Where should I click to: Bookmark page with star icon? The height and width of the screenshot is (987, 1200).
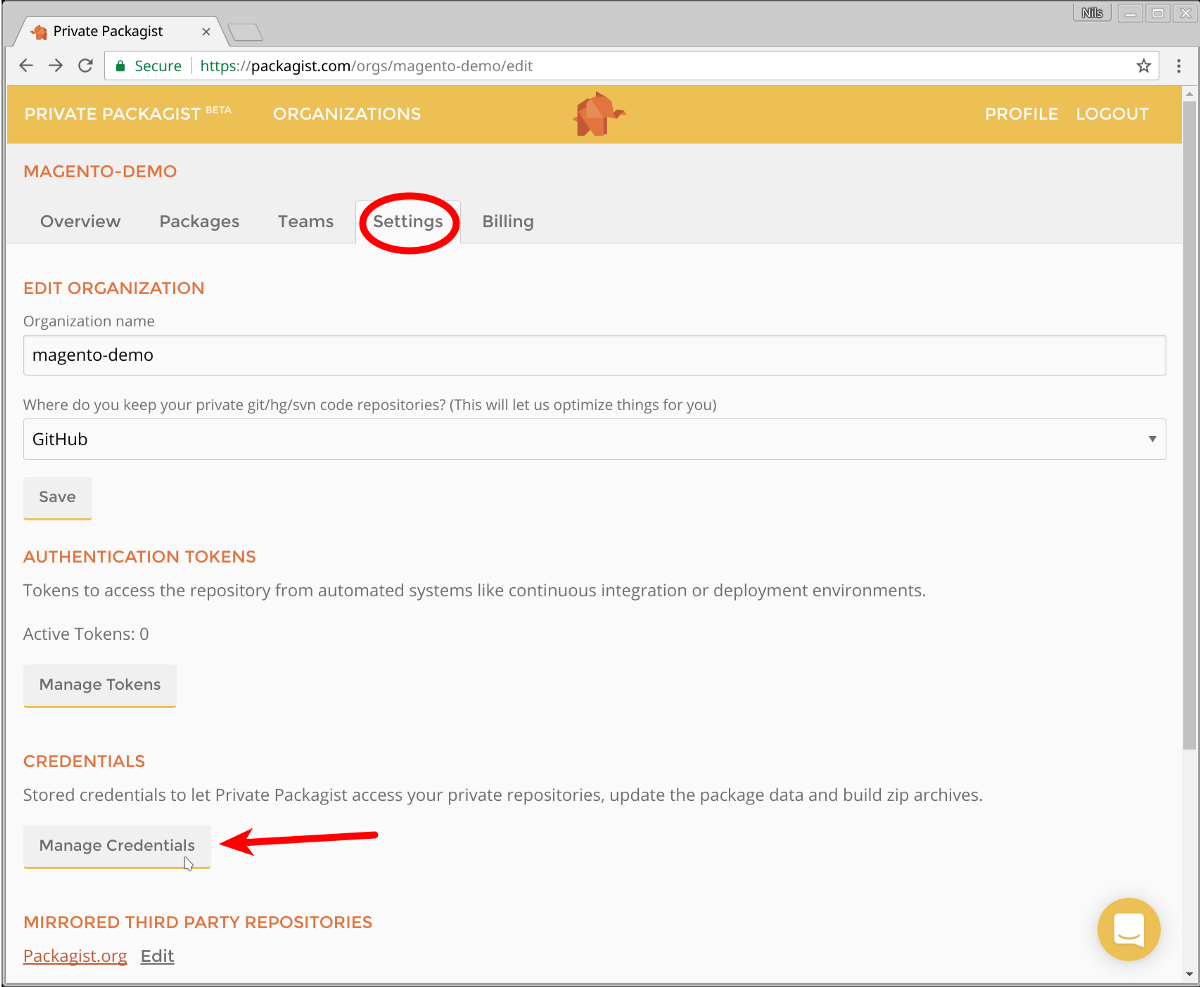(1144, 66)
